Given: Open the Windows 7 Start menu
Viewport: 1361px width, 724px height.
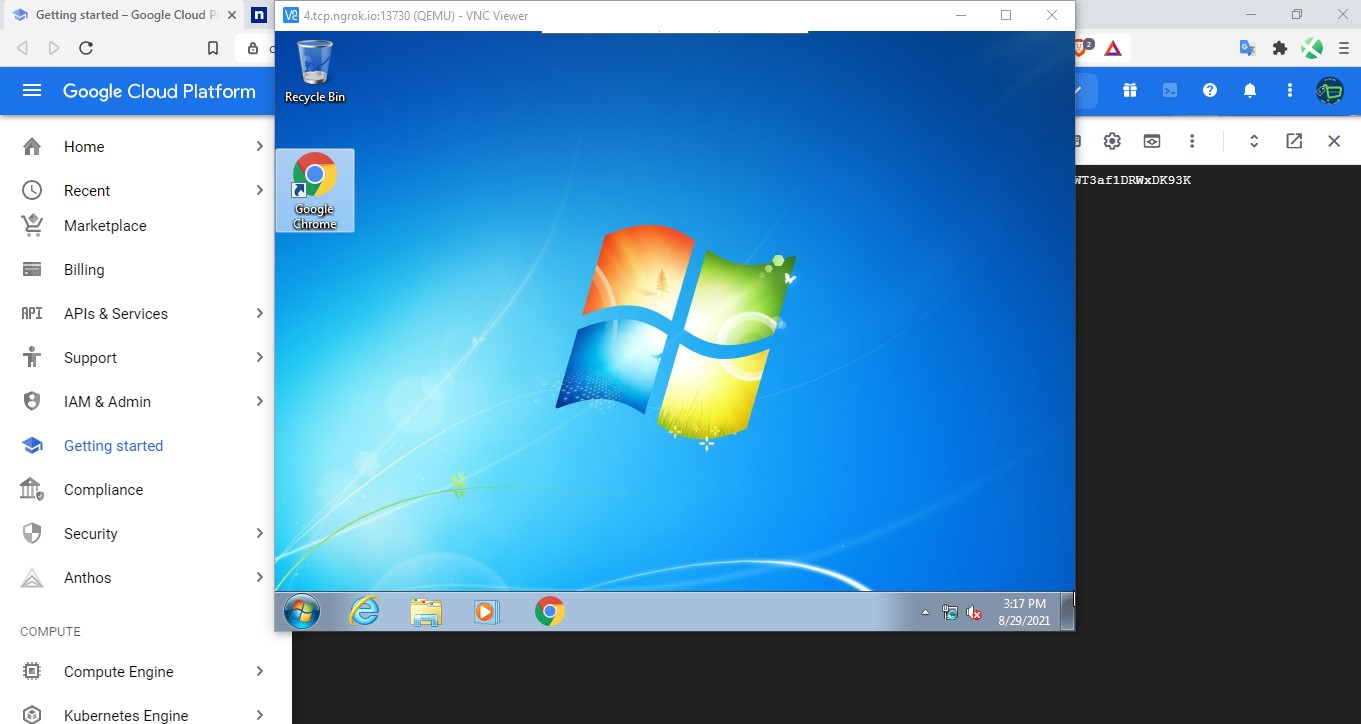Looking at the screenshot, I should click(301, 611).
